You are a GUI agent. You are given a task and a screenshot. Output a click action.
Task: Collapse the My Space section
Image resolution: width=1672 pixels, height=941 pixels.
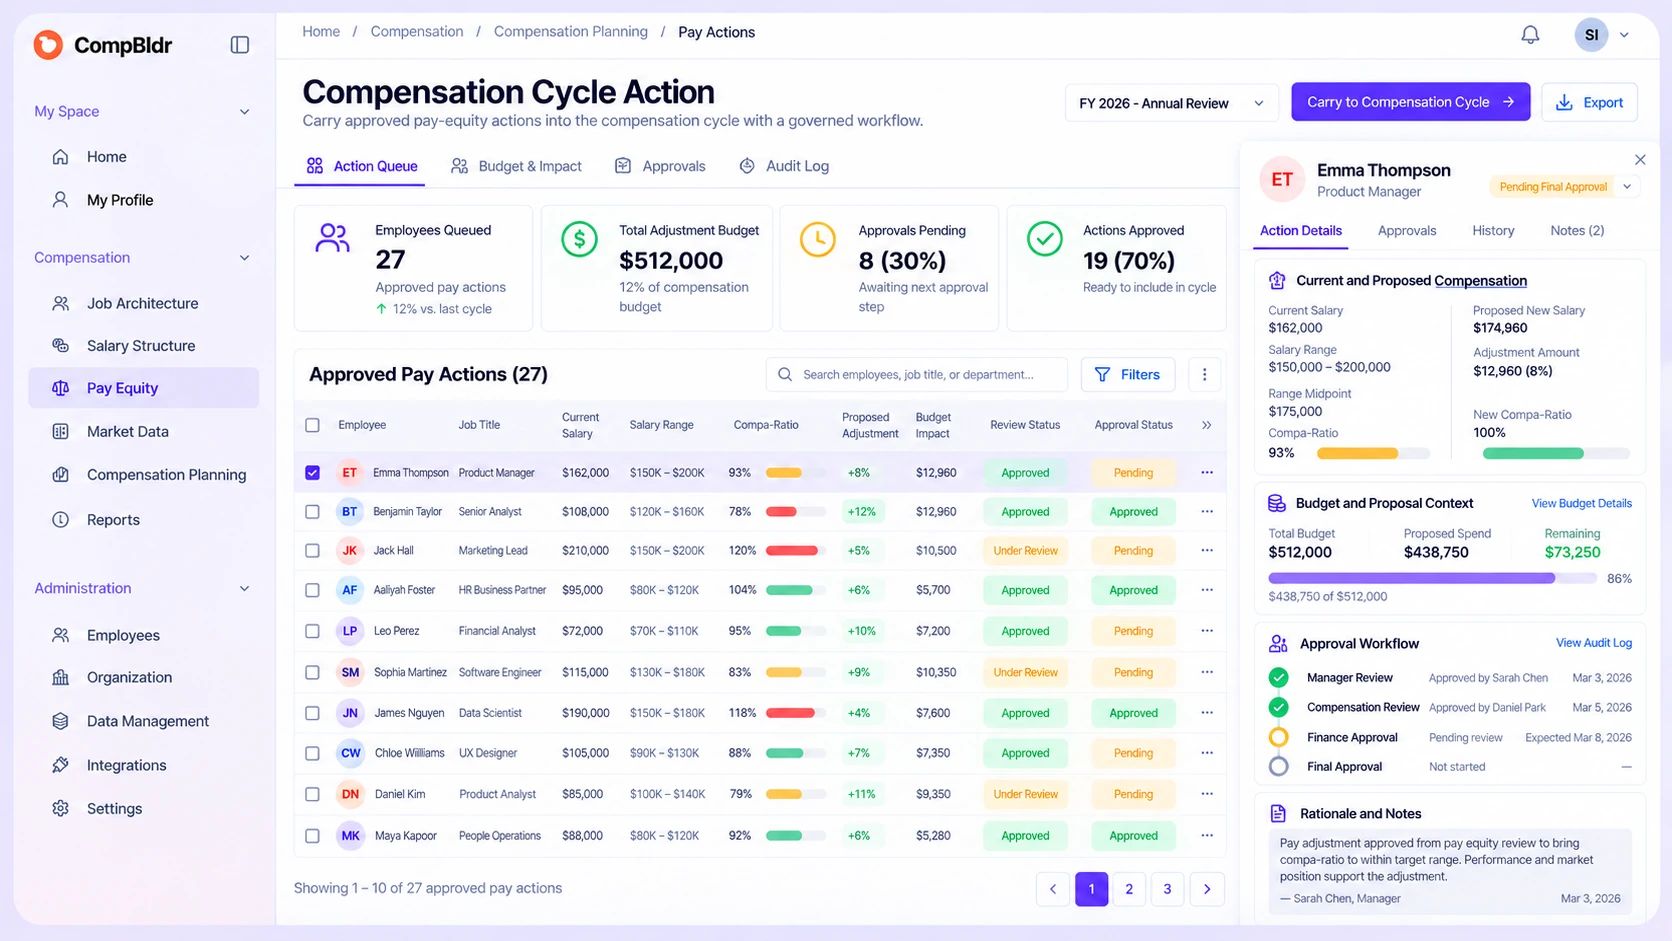pos(244,112)
